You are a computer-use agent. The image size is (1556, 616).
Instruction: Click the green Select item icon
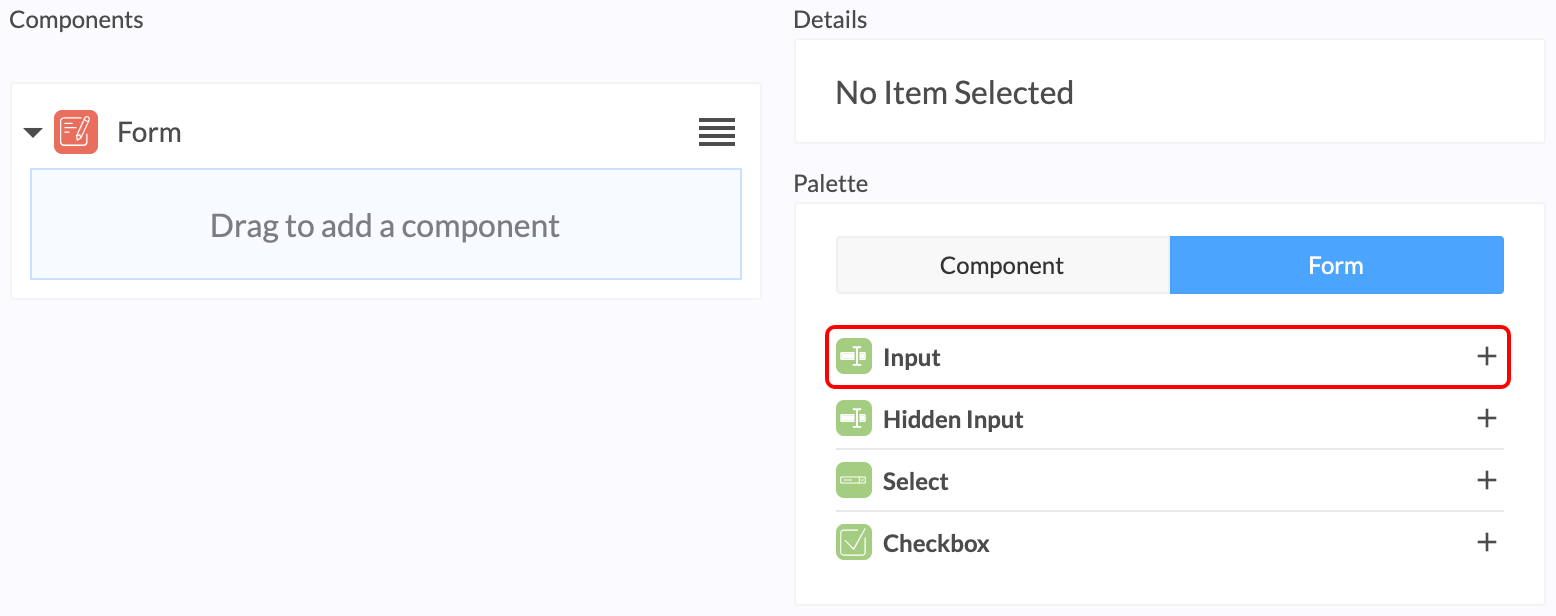854,480
